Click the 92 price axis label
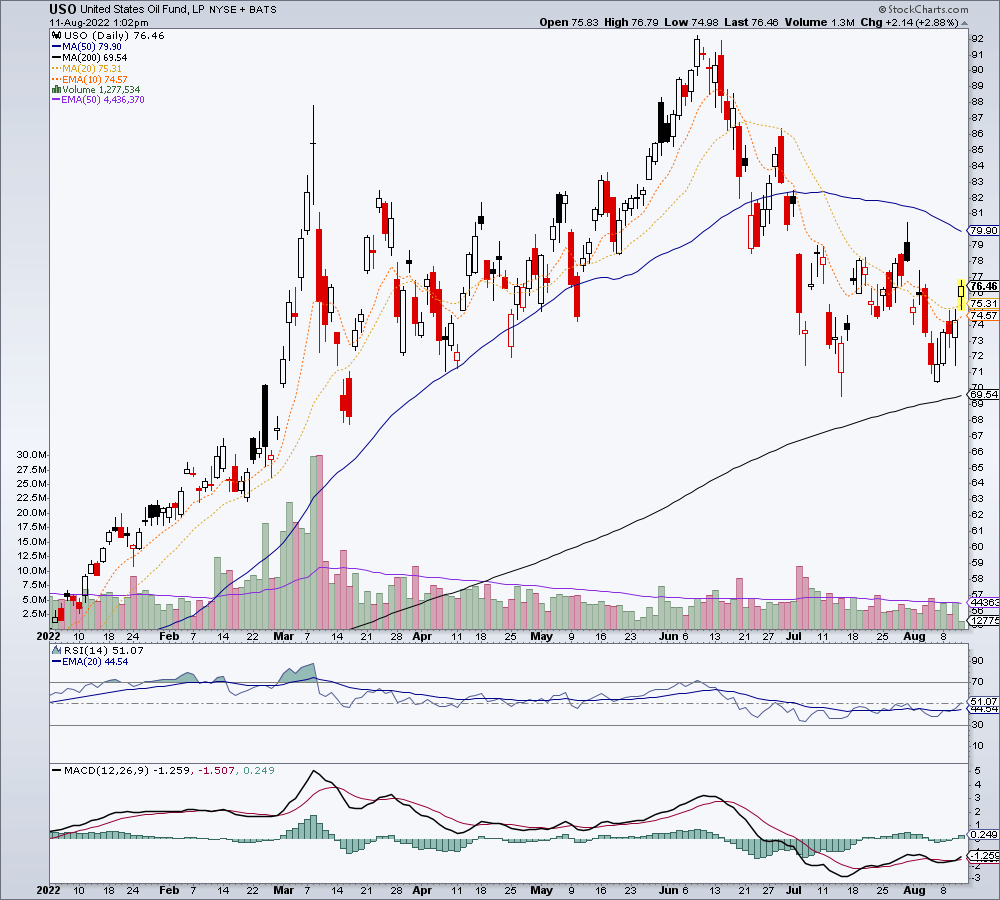1000x900 pixels. 977,38
